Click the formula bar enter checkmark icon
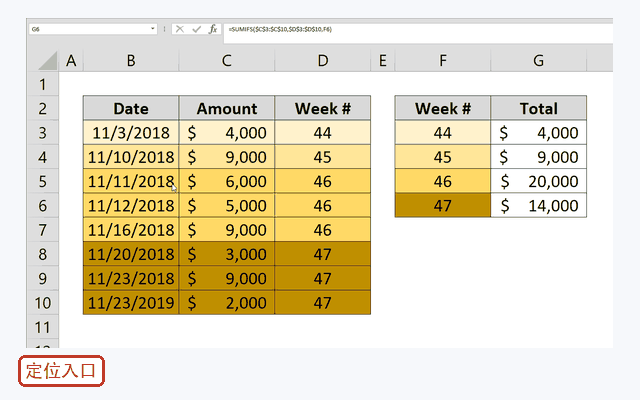The height and width of the screenshot is (400, 640). click(x=197, y=29)
